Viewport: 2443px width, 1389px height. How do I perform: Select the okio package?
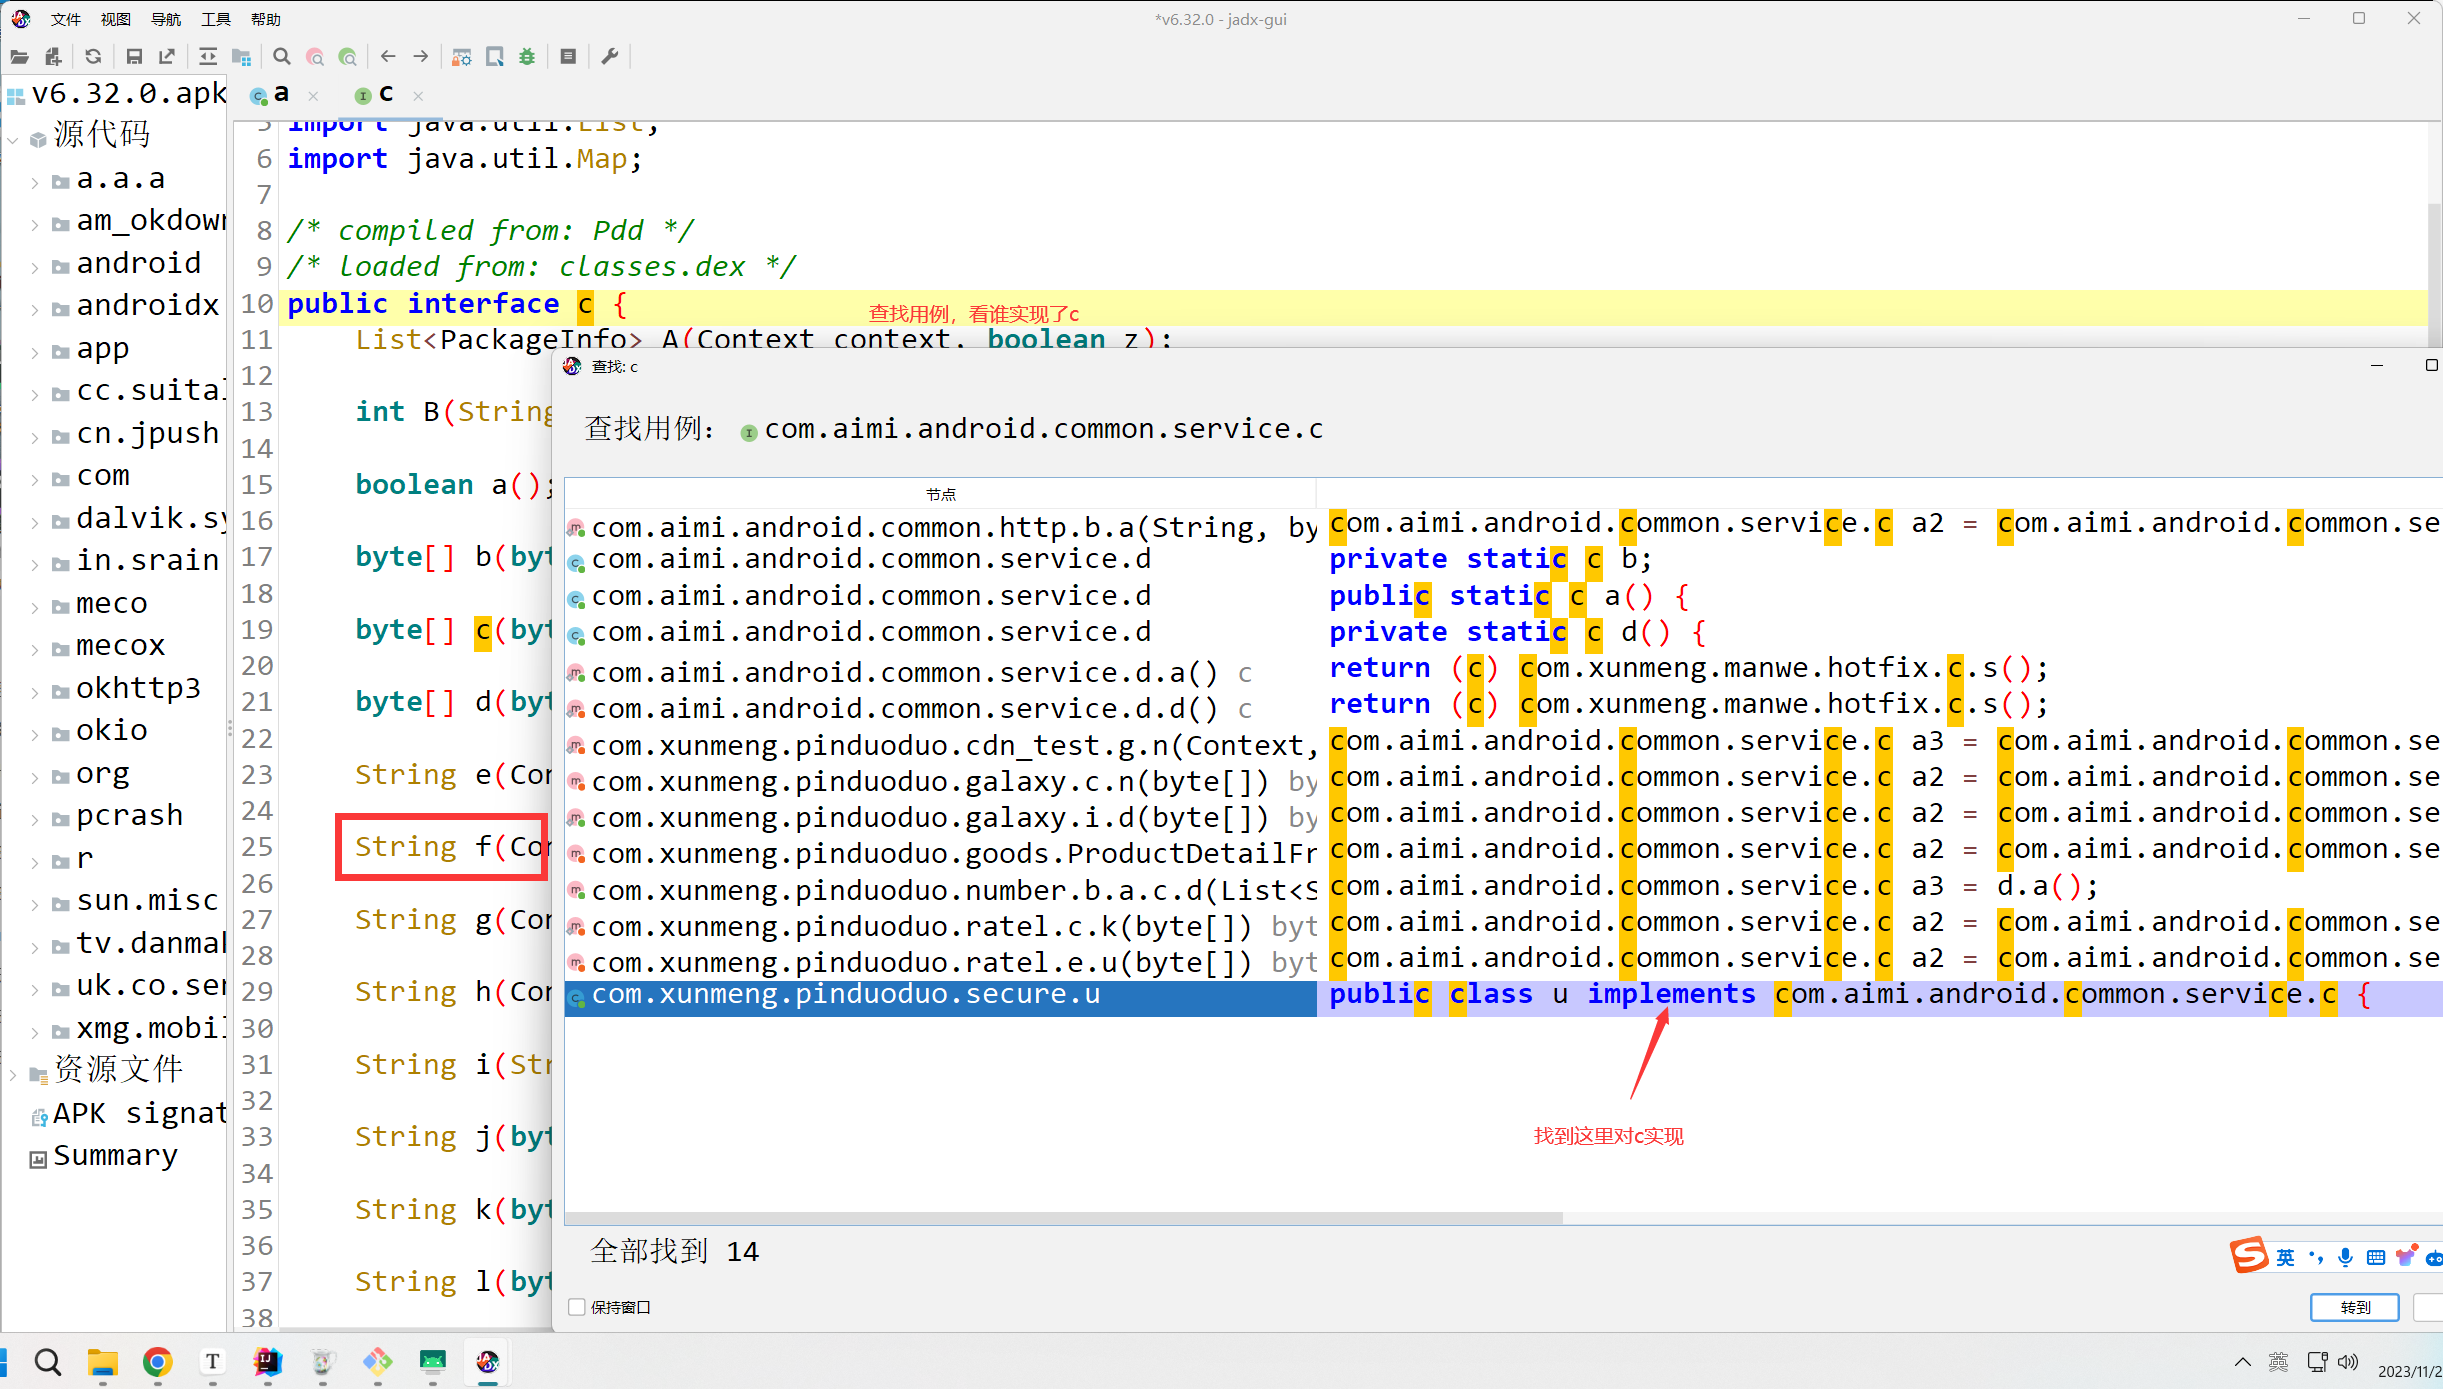(x=112, y=732)
